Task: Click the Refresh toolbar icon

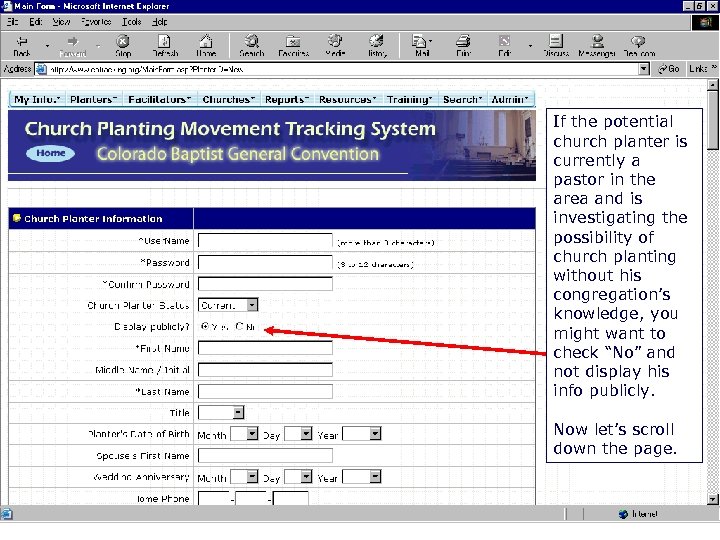Action: click(164, 41)
